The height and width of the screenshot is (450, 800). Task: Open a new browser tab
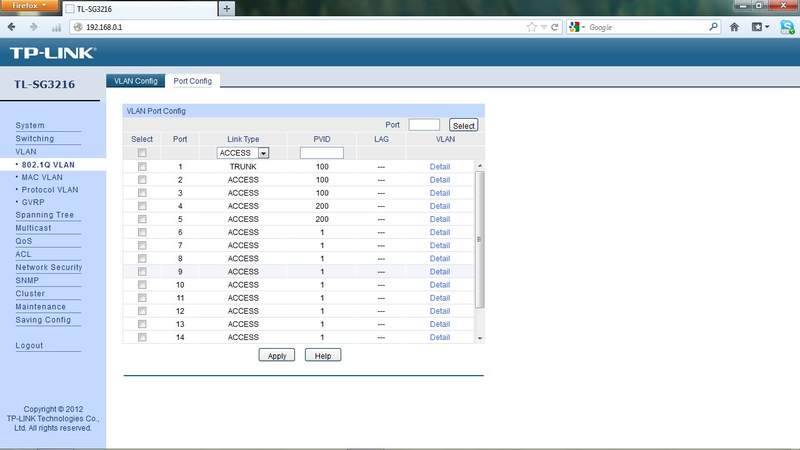227,9
